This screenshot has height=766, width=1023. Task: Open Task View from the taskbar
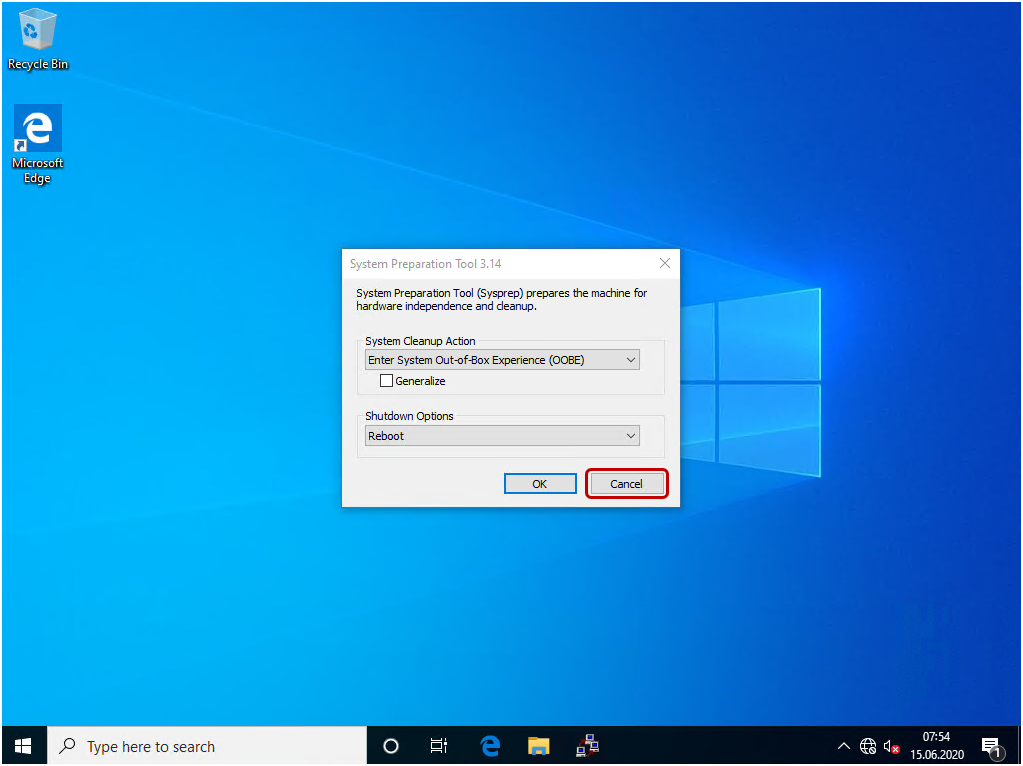pos(438,745)
